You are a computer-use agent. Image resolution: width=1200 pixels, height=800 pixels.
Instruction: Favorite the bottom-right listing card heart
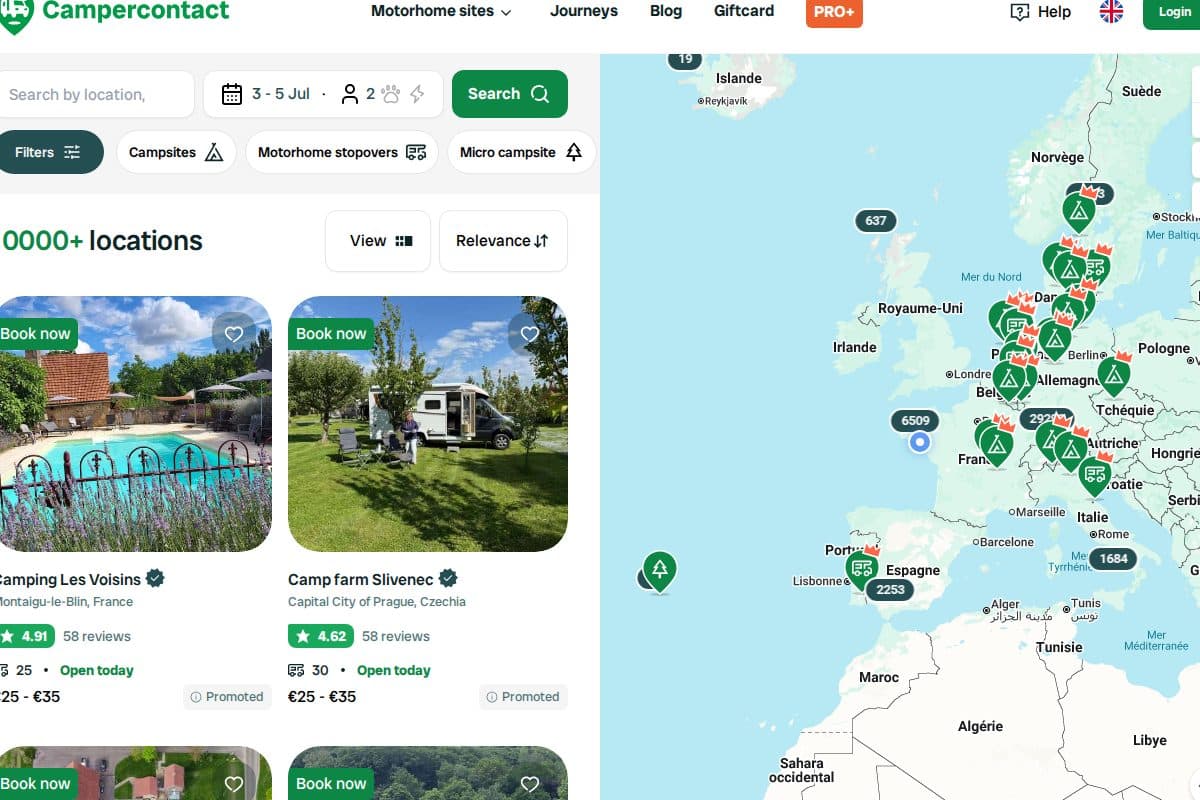[530, 784]
